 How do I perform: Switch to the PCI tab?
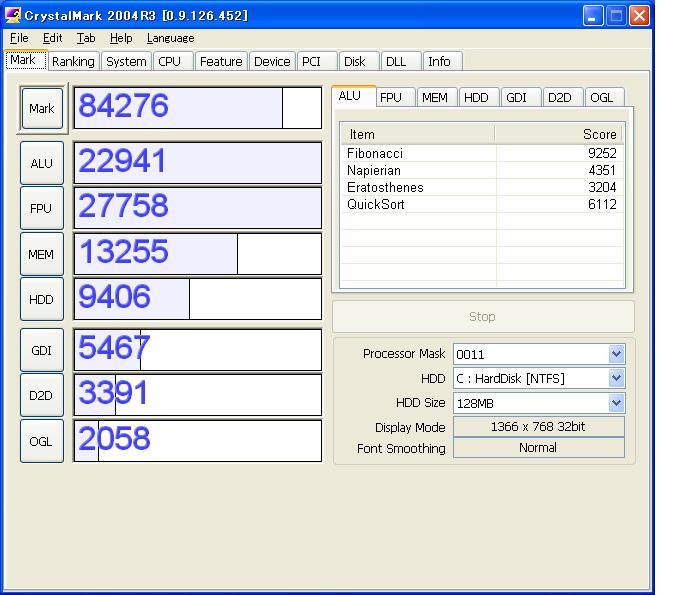[x=317, y=61]
